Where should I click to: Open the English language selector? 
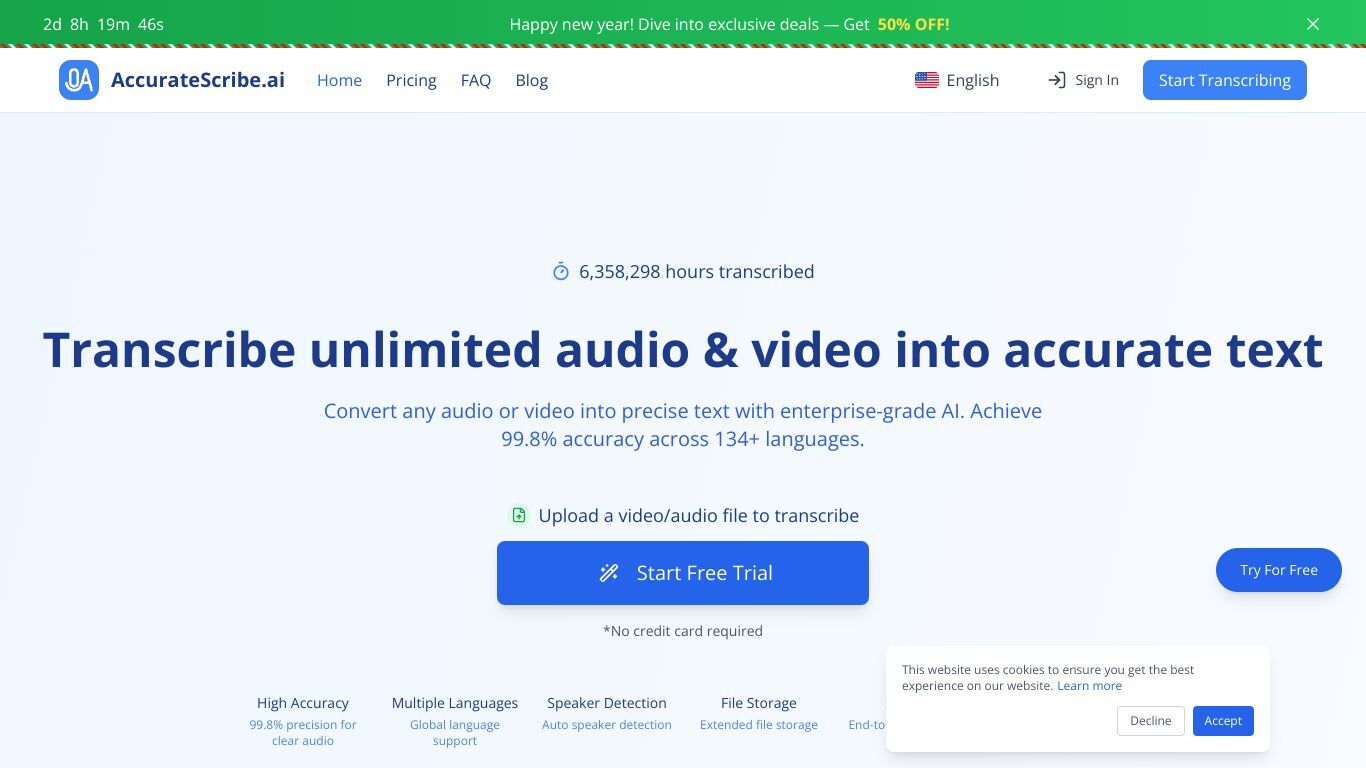[x=957, y=80]
